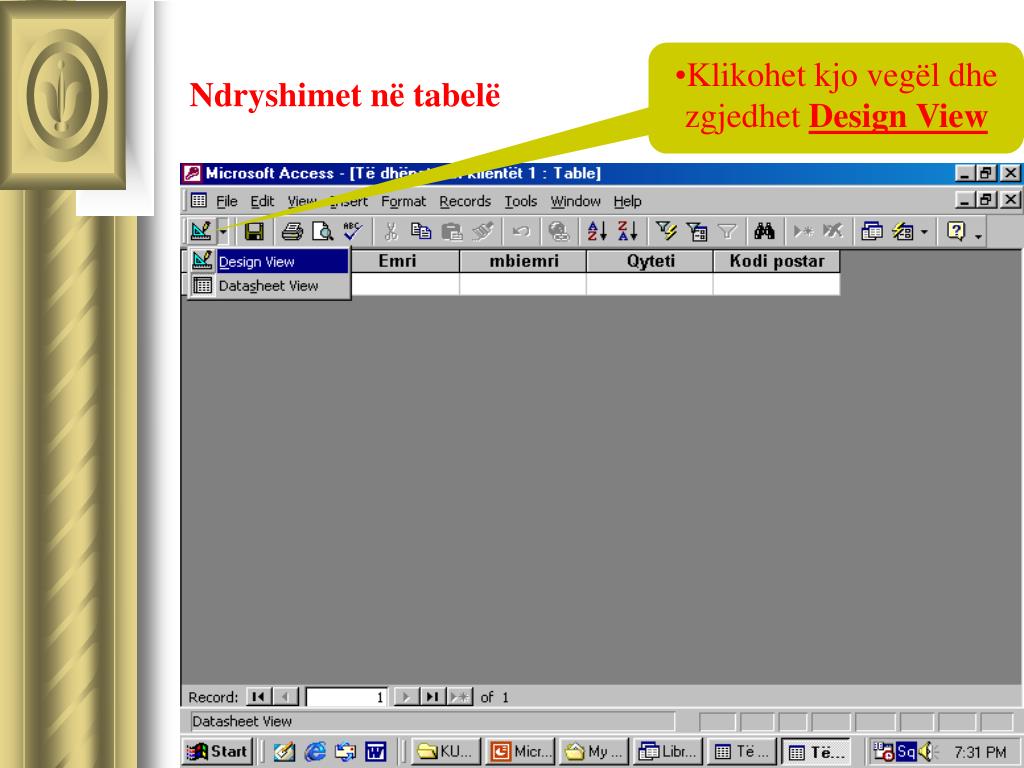The width and height of the screenshot is (1024, 768).
Task: Select the Kodi postar column header
Action: [x=776, y=261]
